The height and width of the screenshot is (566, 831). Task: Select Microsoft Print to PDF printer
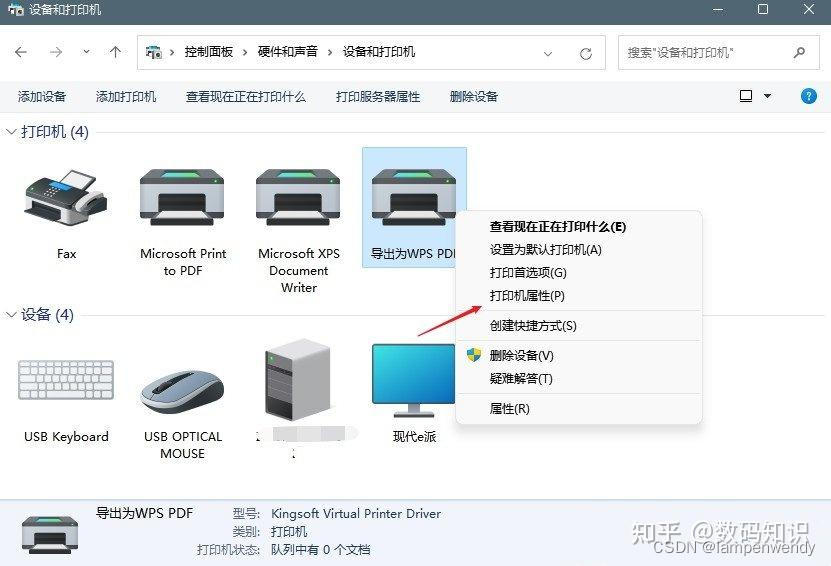(182, 197)
